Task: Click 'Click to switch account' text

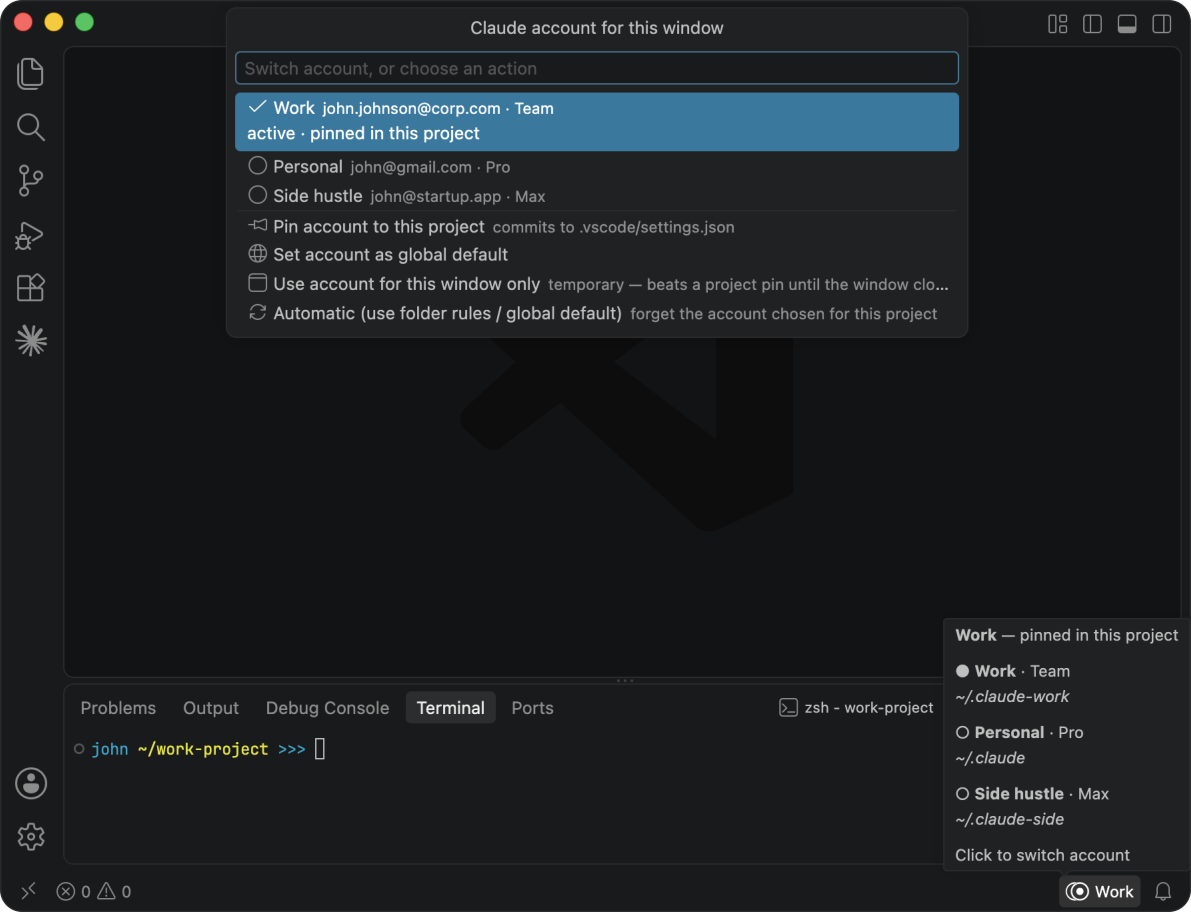Action: [1042, 855]
